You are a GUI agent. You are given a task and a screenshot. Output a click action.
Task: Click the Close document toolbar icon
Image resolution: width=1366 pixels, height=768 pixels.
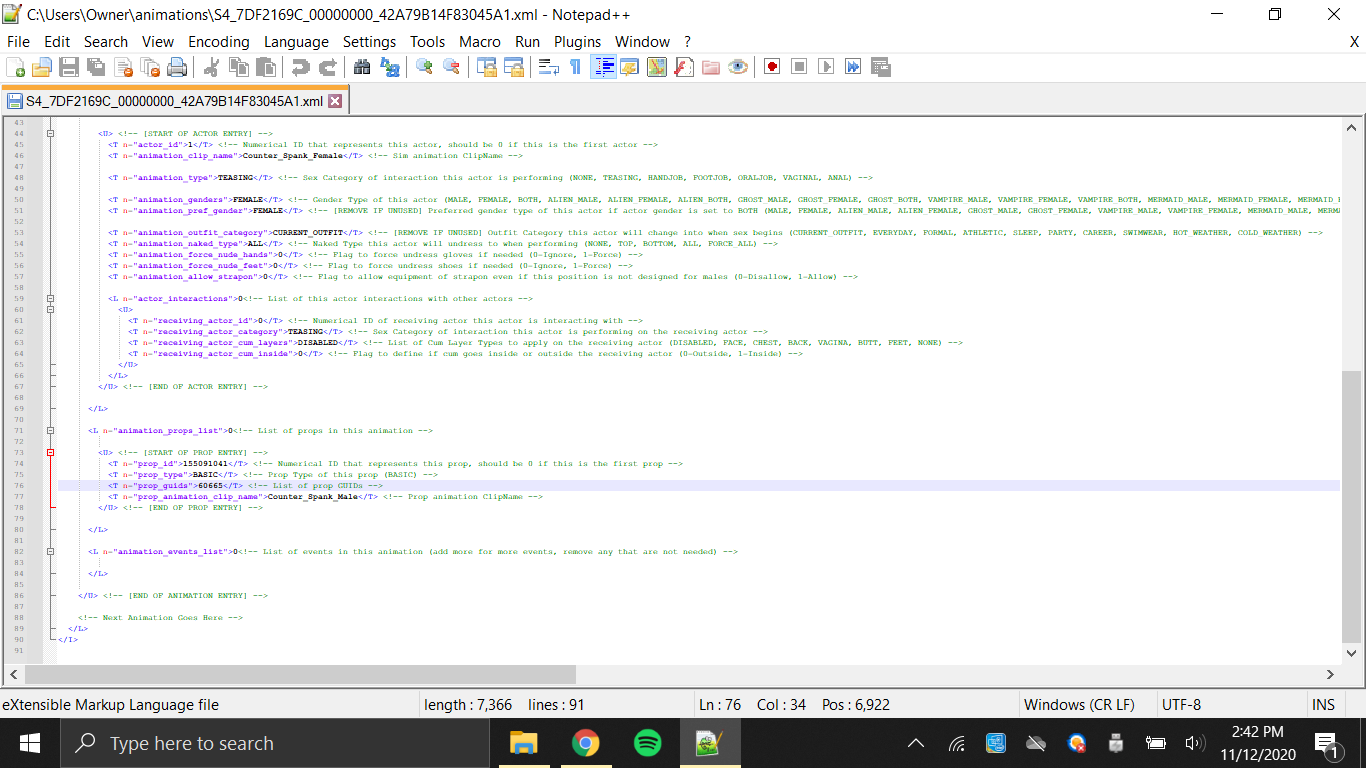(124, 67)
